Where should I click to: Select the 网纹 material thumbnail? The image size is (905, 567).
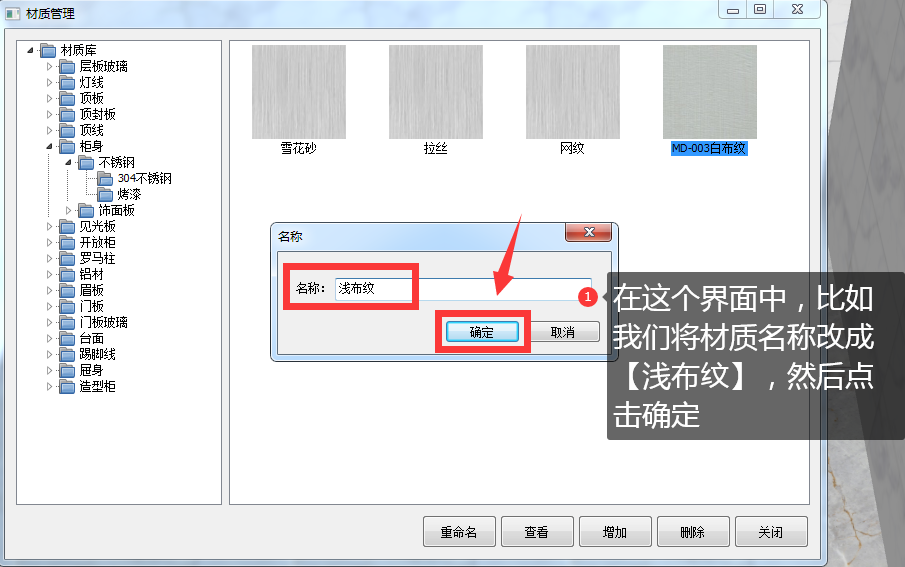tap(573, 92)
